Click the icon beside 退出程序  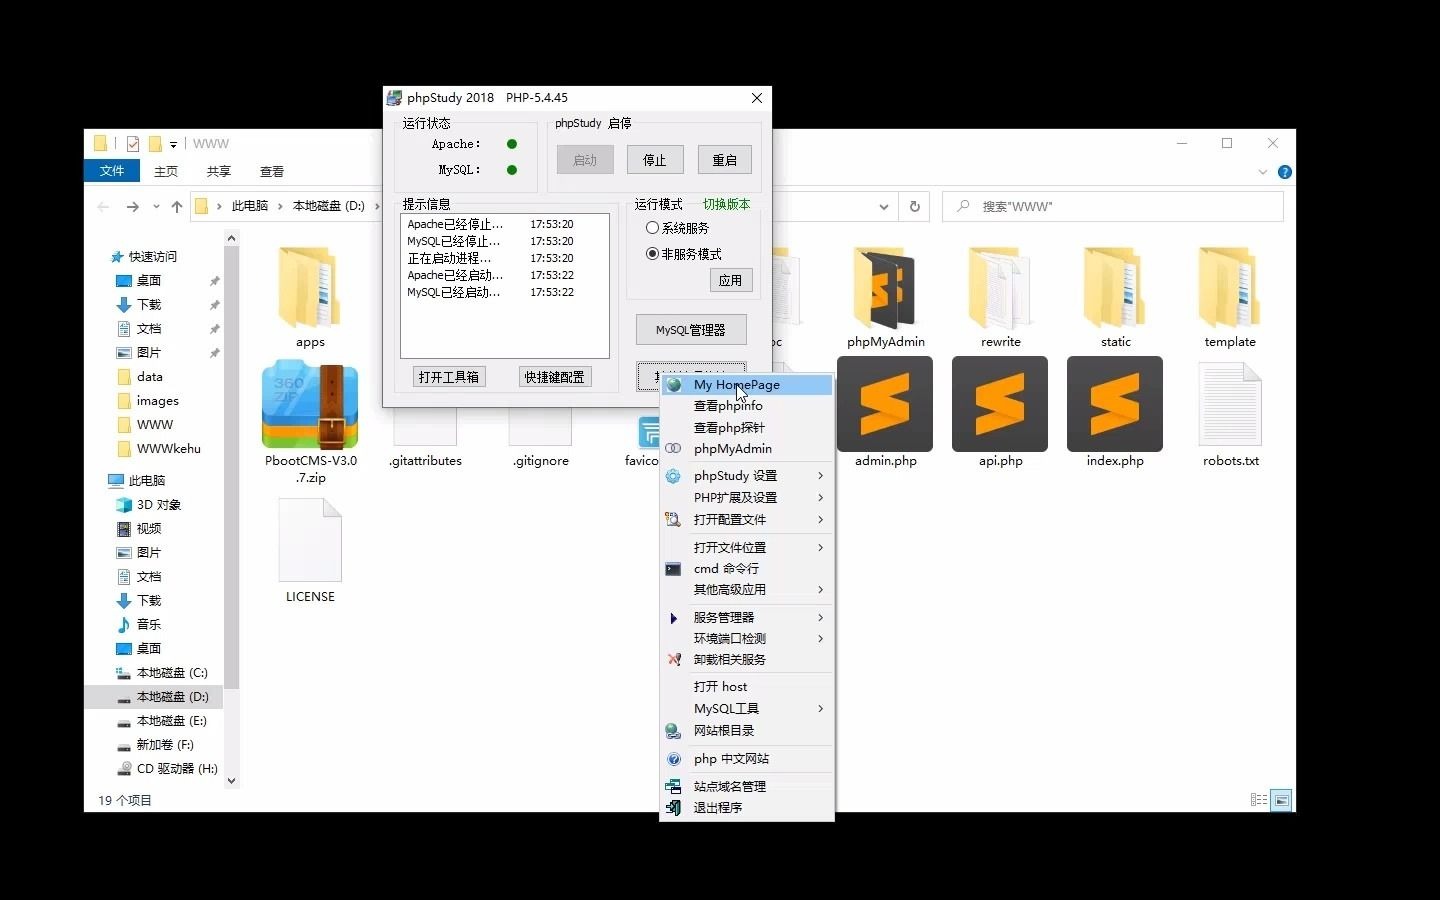pyautogui.click(x=673, y=807)
